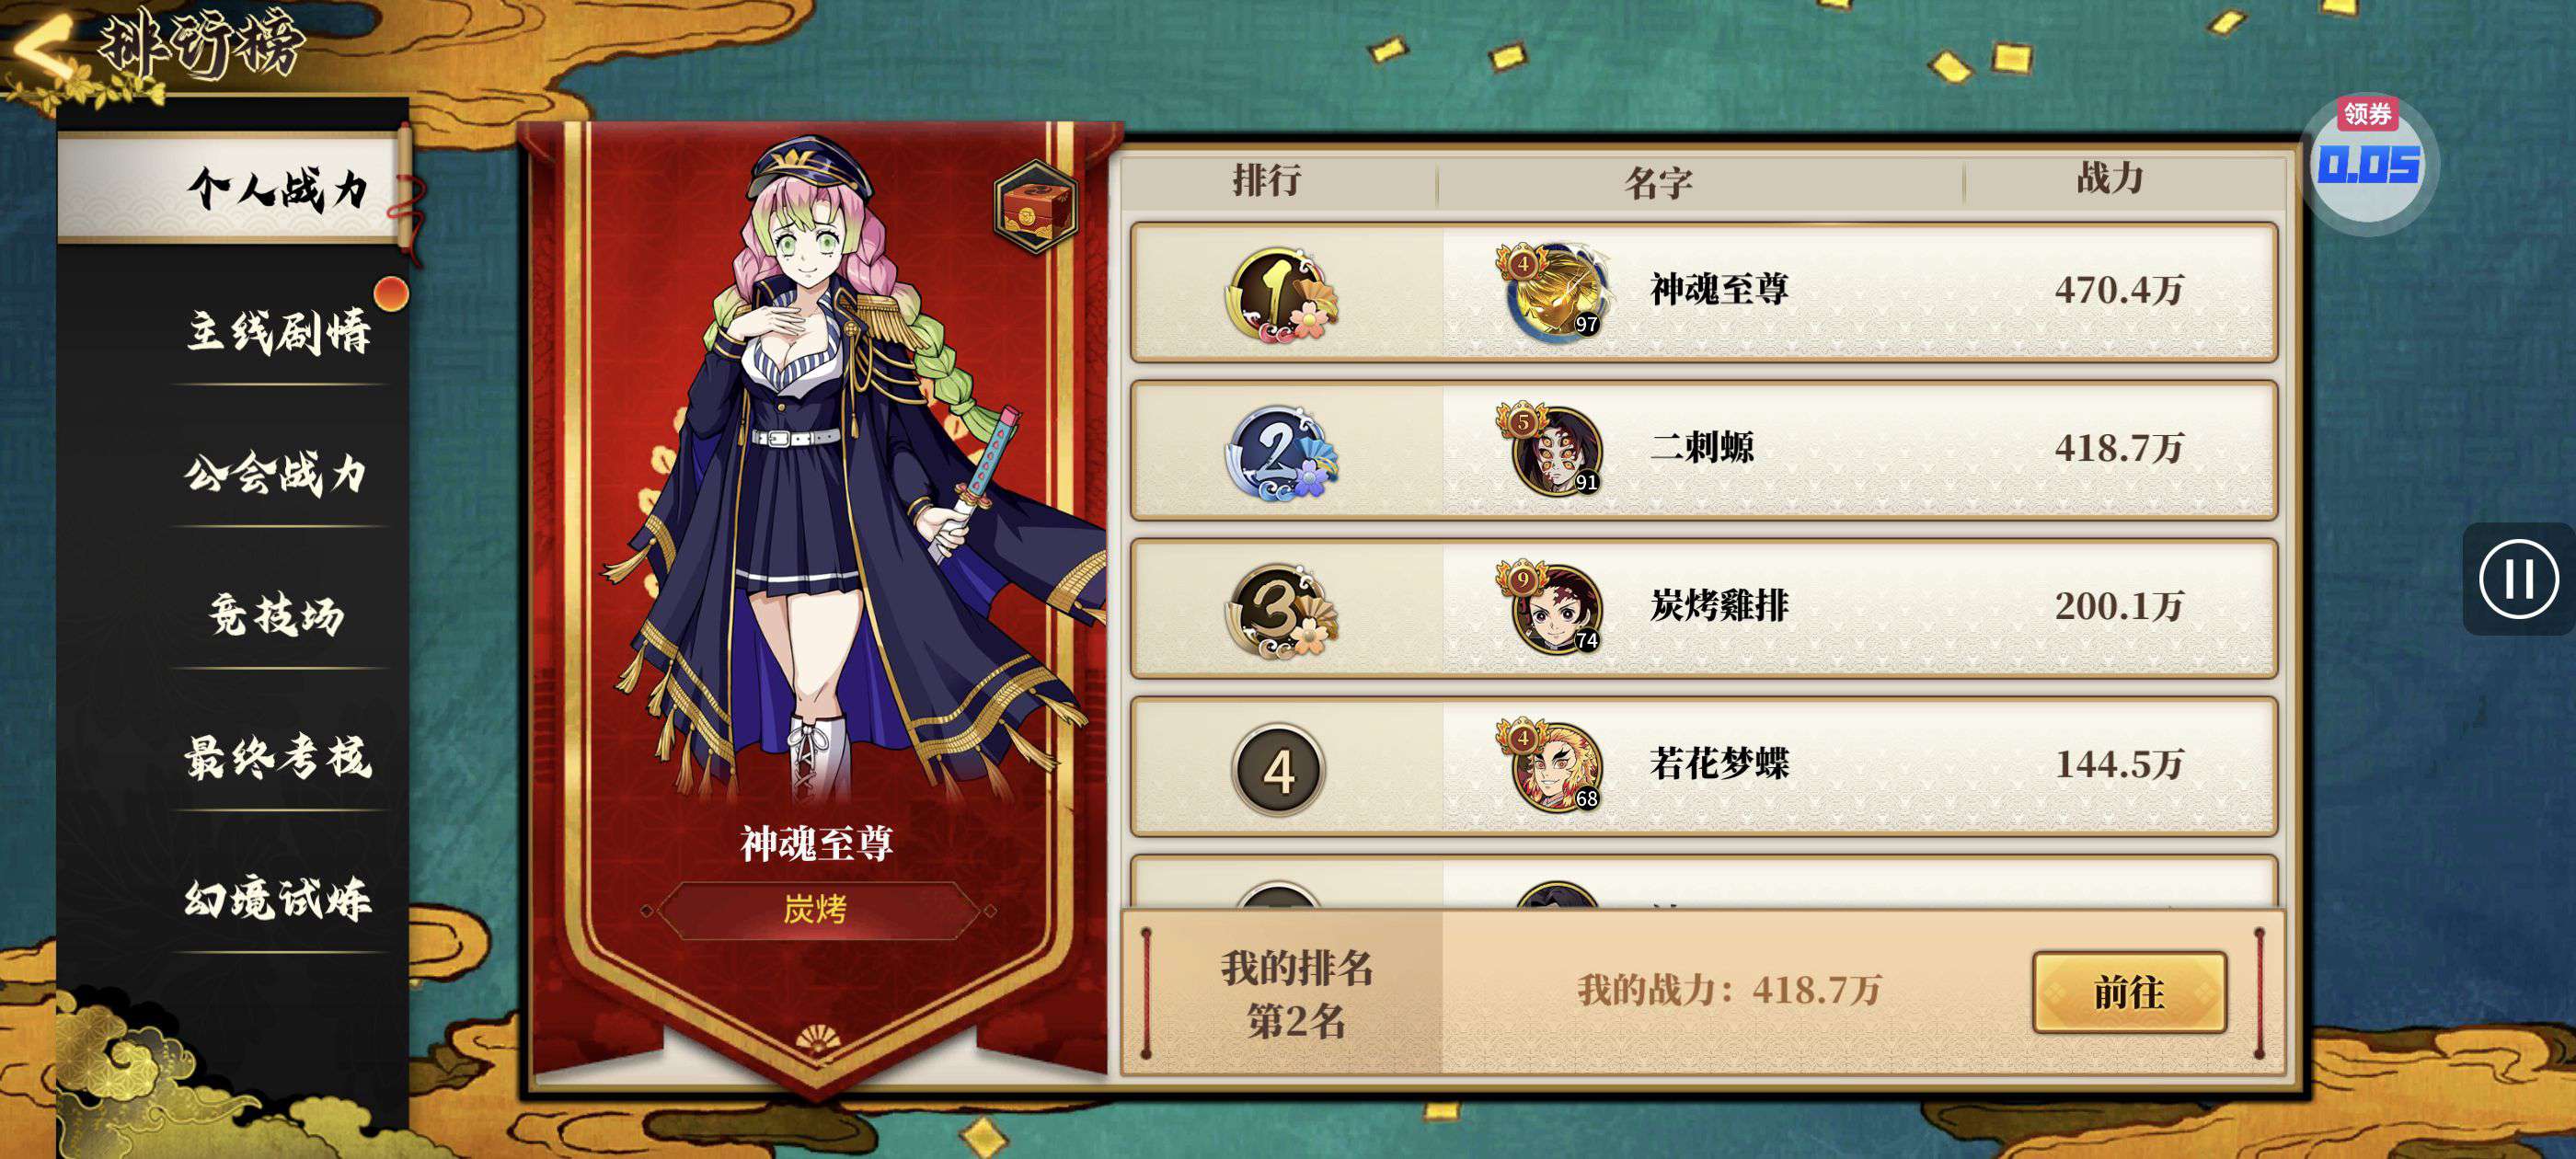The image size is (2576, 1159).
Task: Click the first place gold medal badge
Action: (x=1281, y=294)
